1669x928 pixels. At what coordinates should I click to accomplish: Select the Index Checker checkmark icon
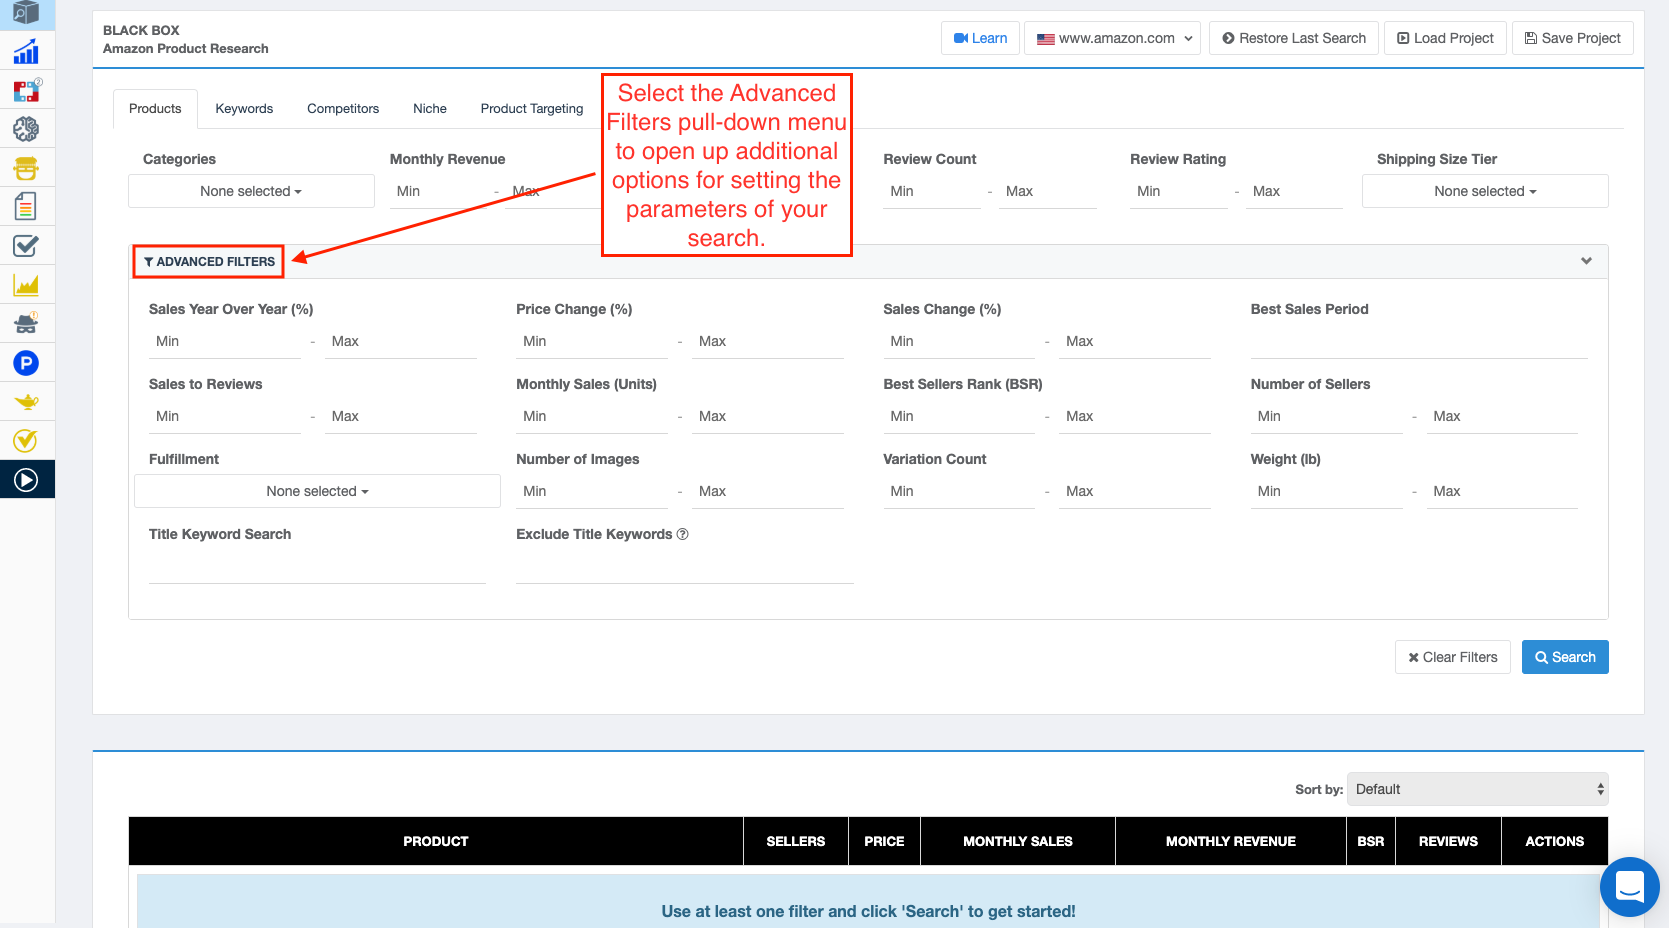(27, 245)
